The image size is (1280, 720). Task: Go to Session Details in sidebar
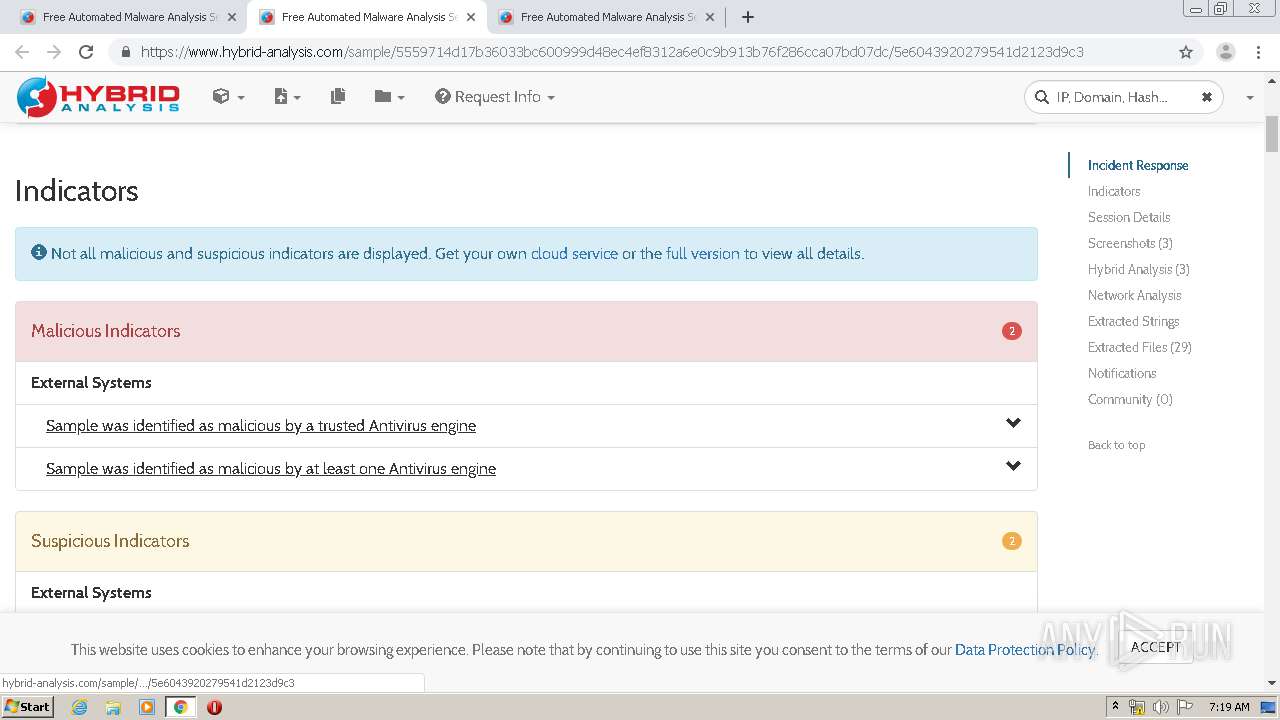click(1129, 218)
